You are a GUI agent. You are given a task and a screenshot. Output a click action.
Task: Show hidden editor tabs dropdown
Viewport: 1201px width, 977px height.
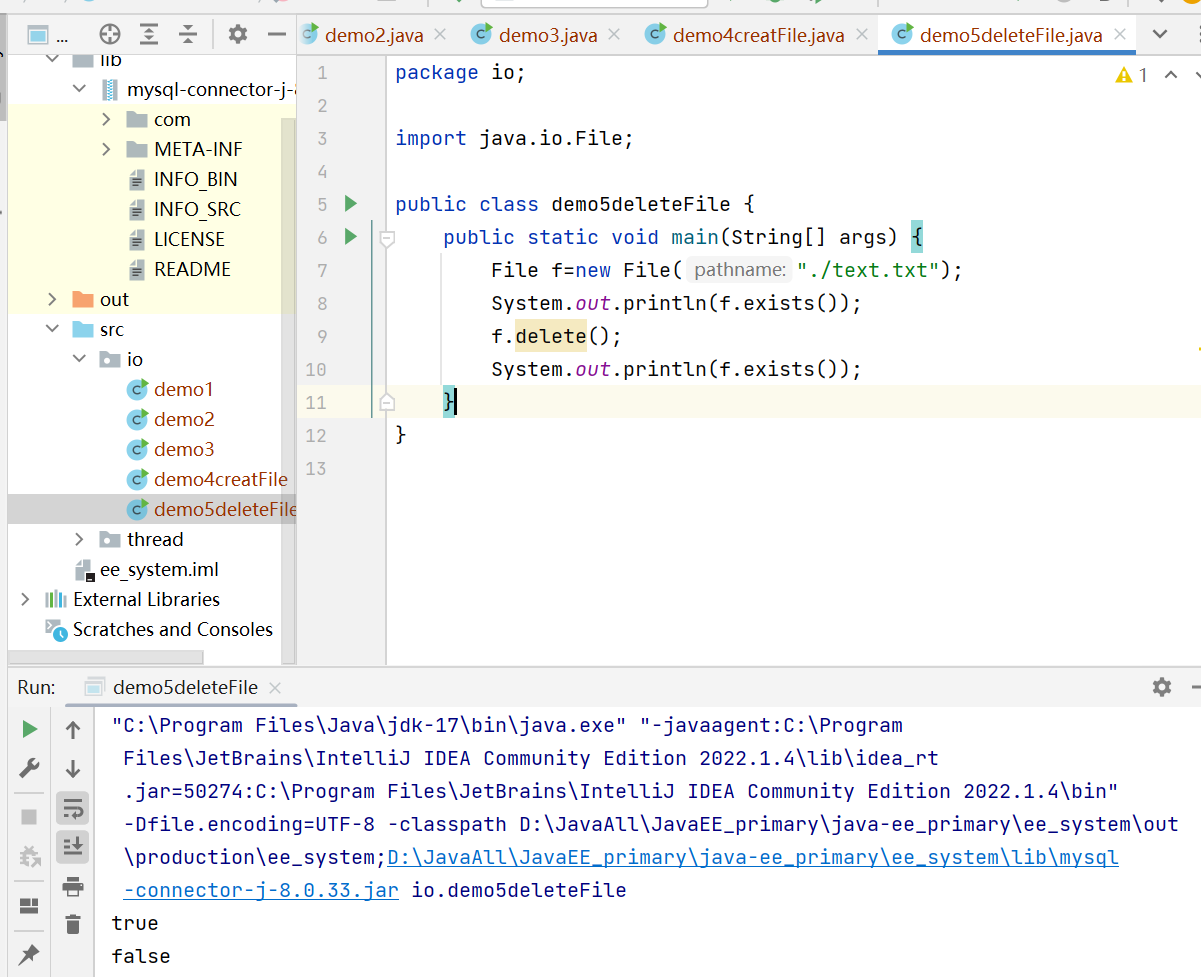[x=1160, y=34]
